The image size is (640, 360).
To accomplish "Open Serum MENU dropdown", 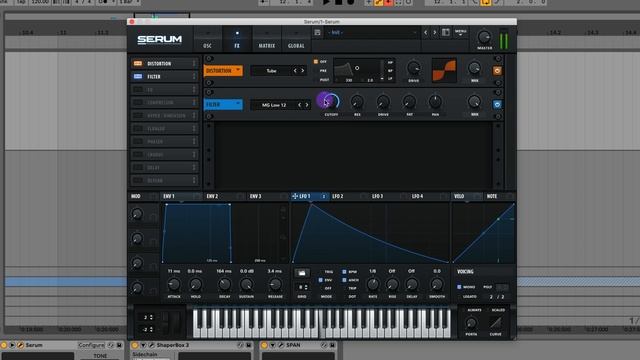I will click(460, 32).
